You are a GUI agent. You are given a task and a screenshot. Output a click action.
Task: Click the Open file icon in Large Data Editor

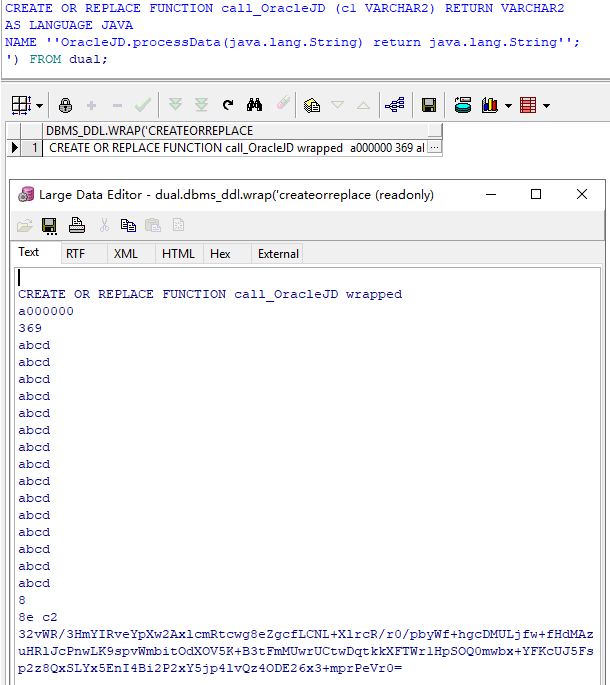click(x=24, y=225)
